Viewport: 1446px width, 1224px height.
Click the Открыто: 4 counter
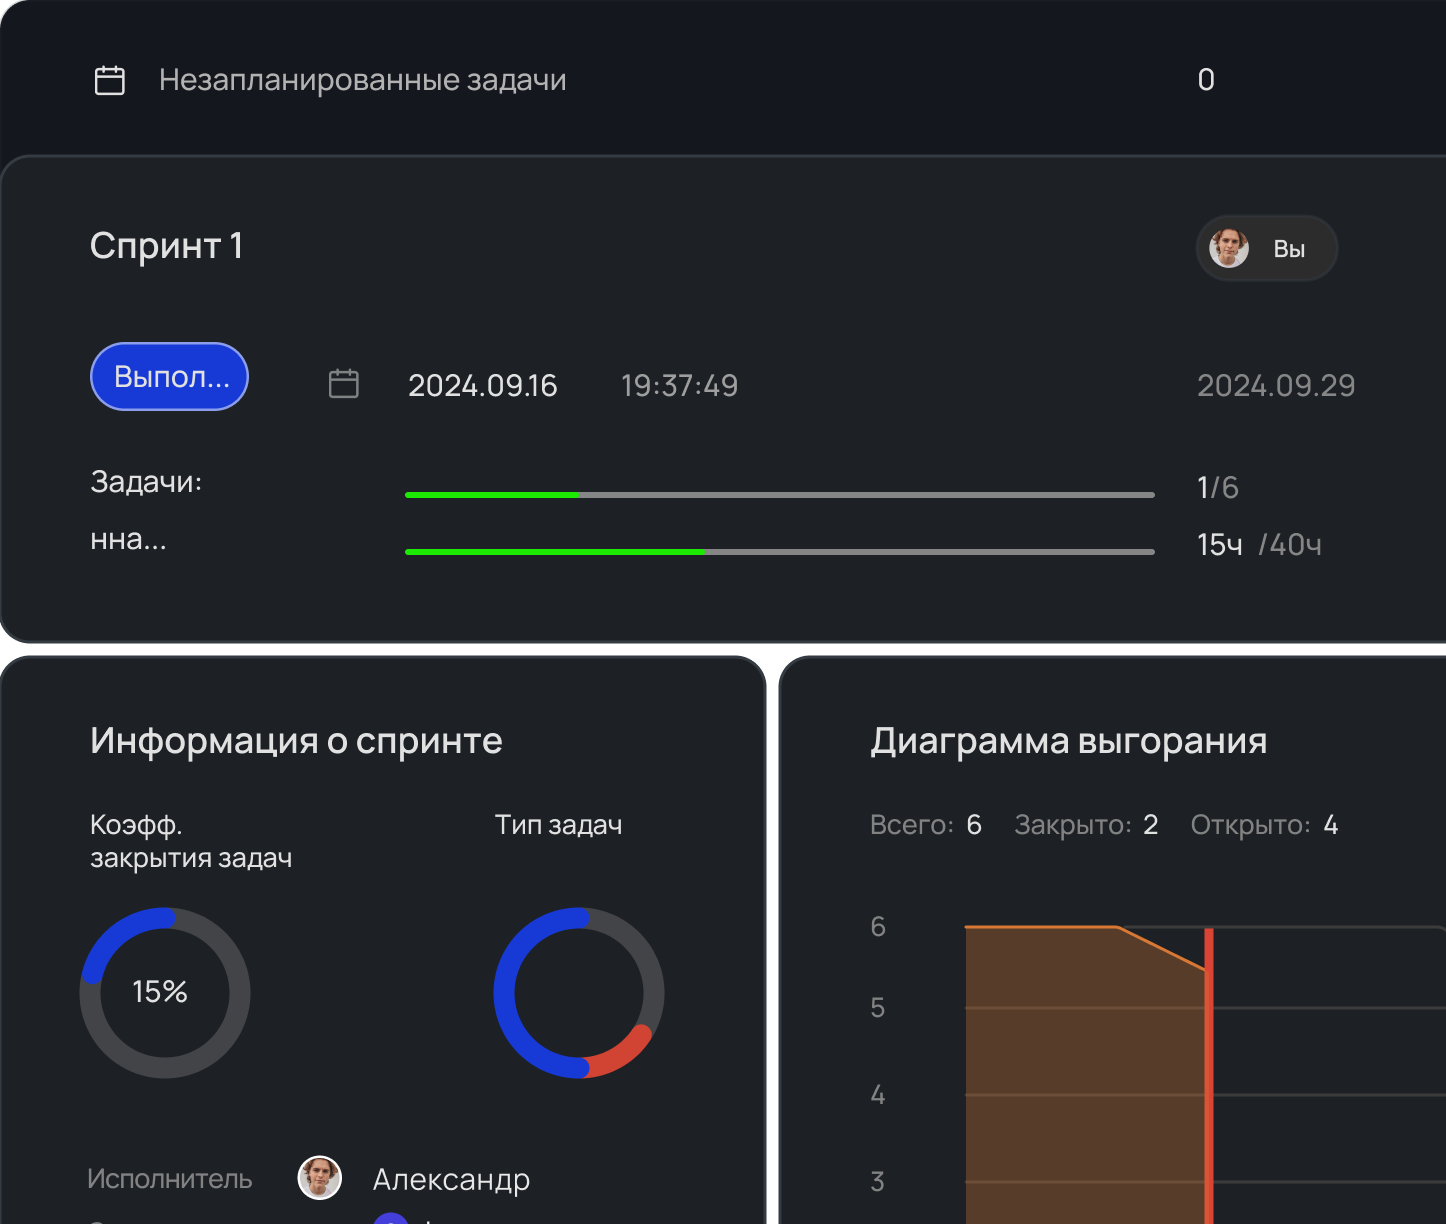click(1263, 825)
